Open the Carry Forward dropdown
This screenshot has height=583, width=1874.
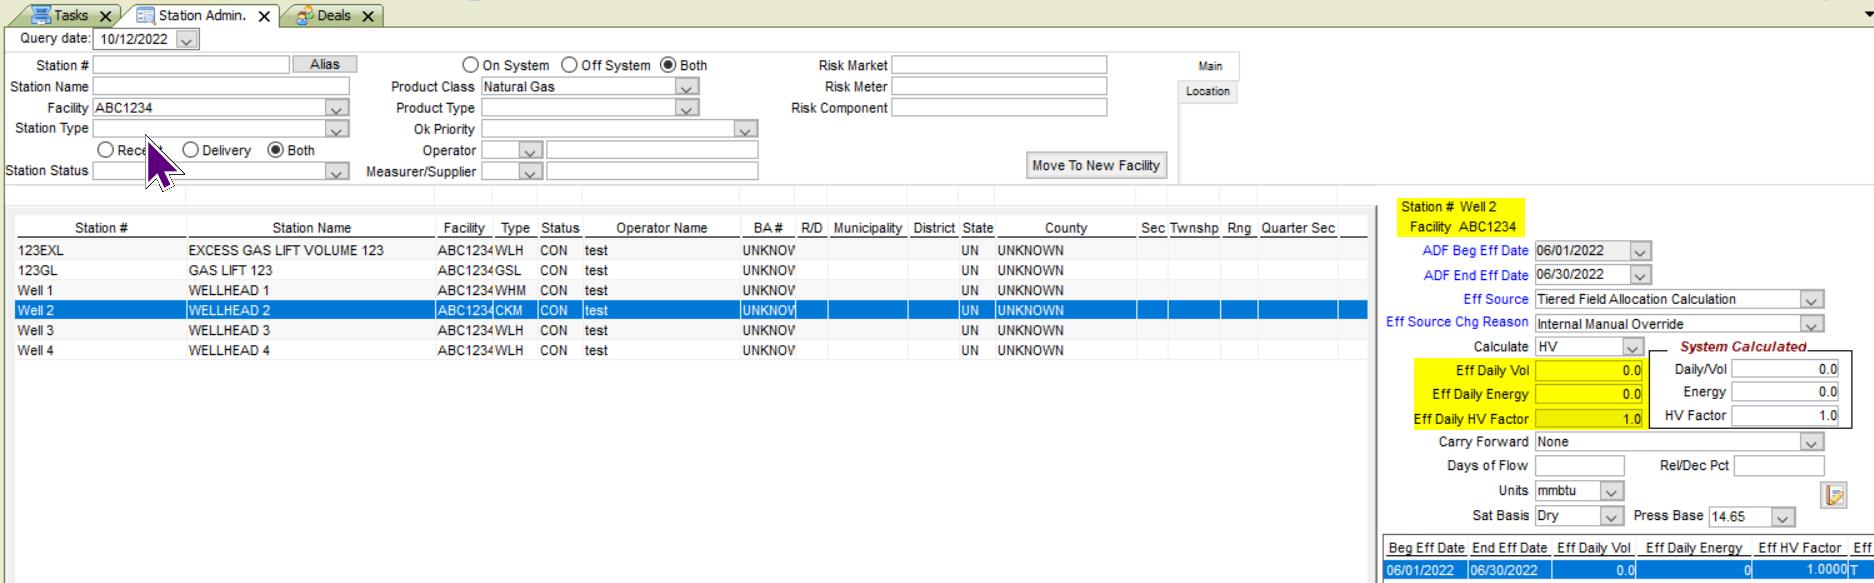tap(1810, 442)
